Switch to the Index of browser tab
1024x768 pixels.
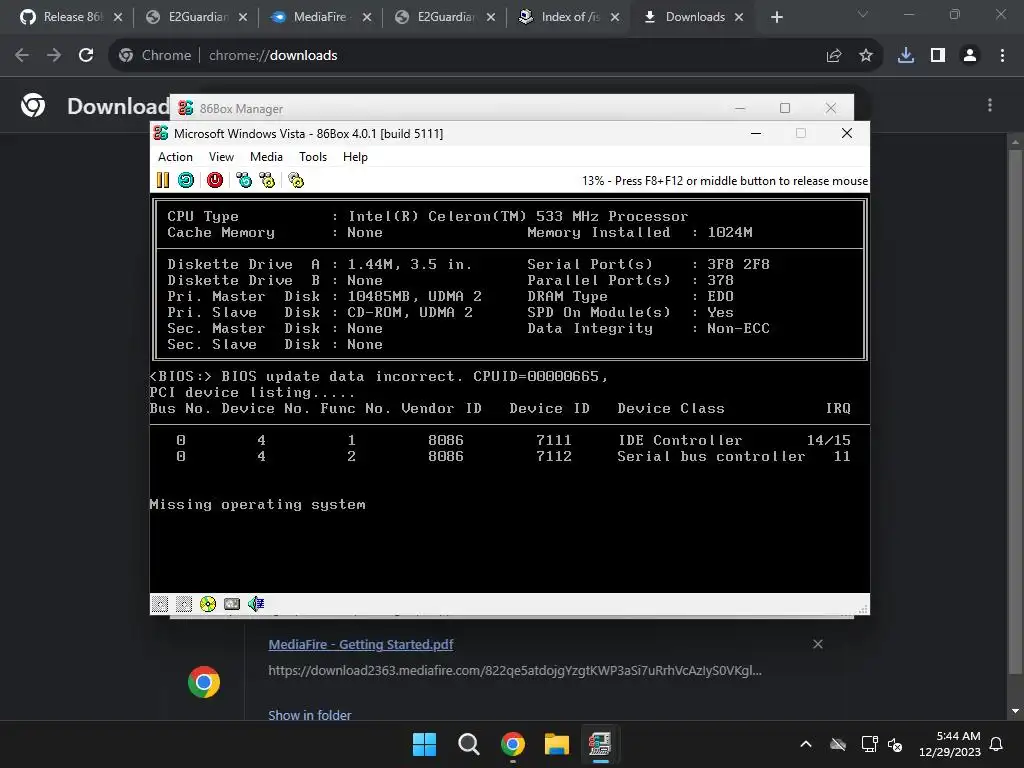point(560,17)
